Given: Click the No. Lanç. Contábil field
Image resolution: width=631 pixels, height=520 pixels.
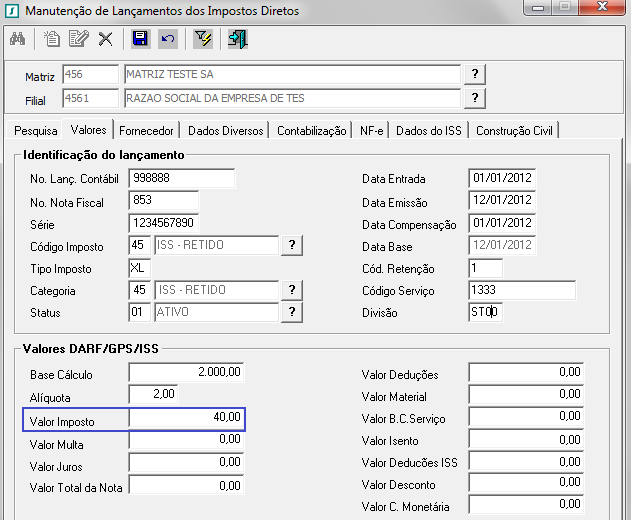Looking at the screenshot, I should pyautogui.click(x=182, y=178).
